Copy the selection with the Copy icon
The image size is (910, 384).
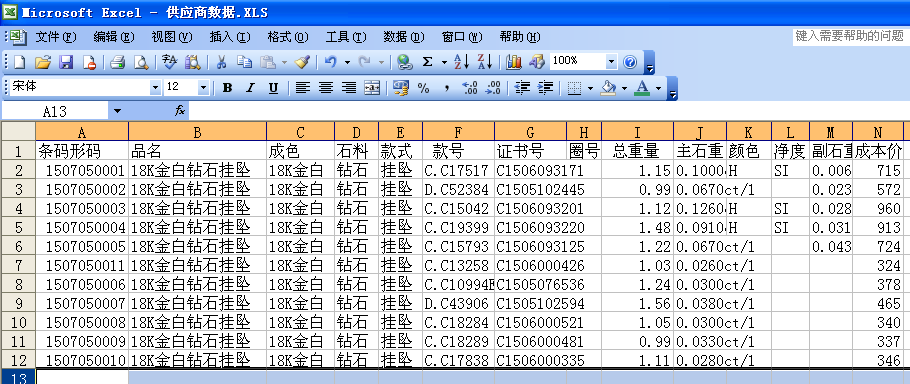pos(244,62)
